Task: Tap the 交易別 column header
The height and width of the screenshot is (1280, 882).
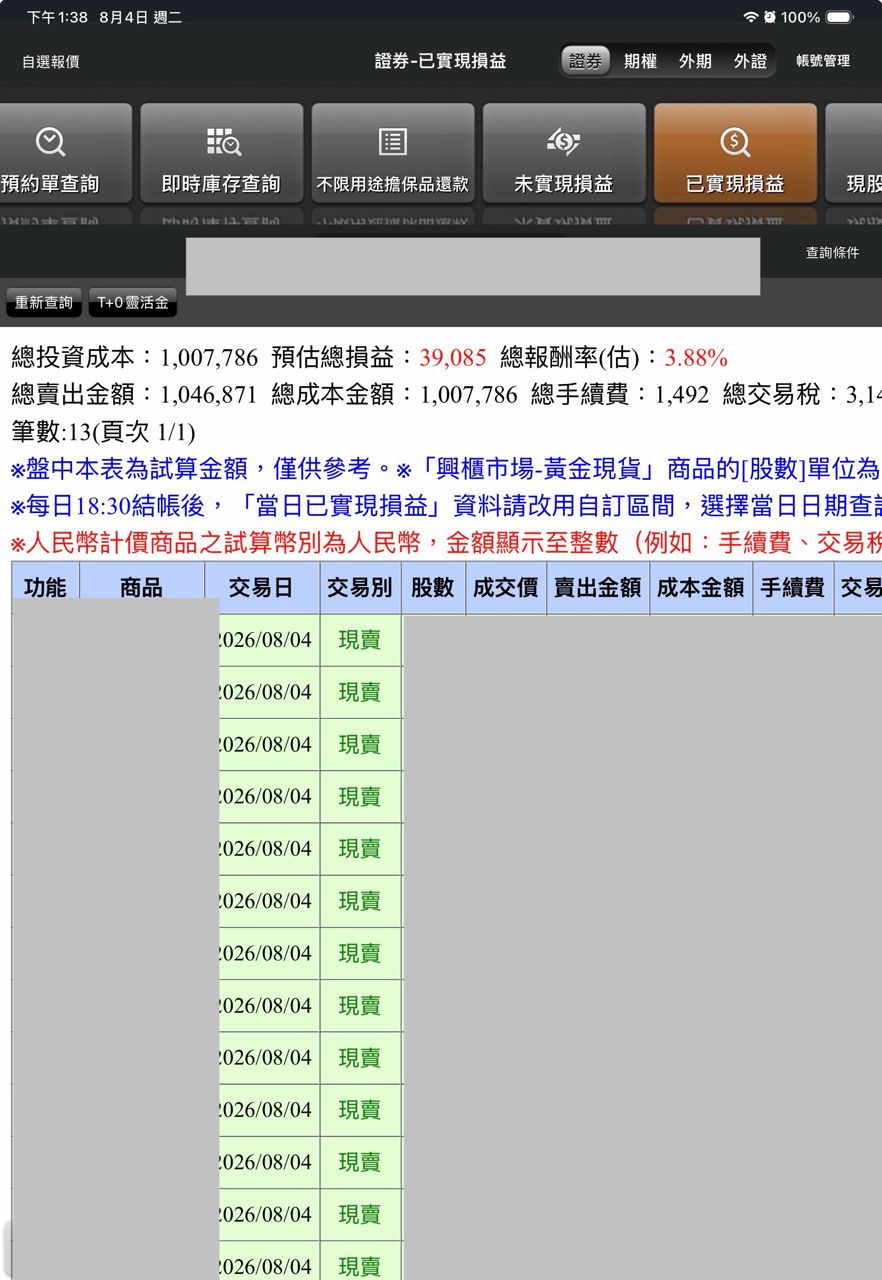Action: [x=360, y=588]
